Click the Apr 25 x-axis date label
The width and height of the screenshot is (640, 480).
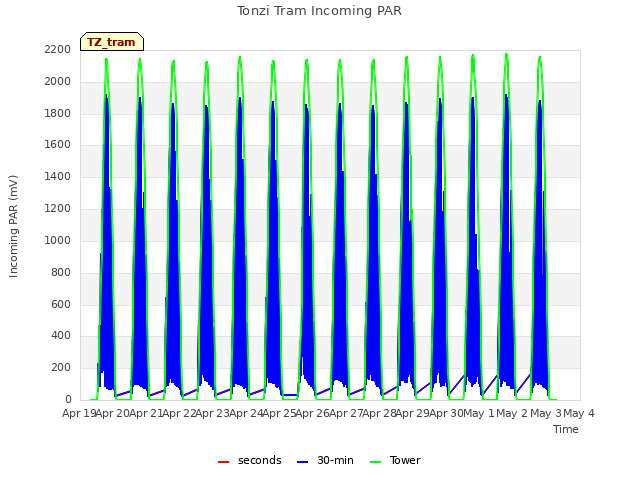279,413
